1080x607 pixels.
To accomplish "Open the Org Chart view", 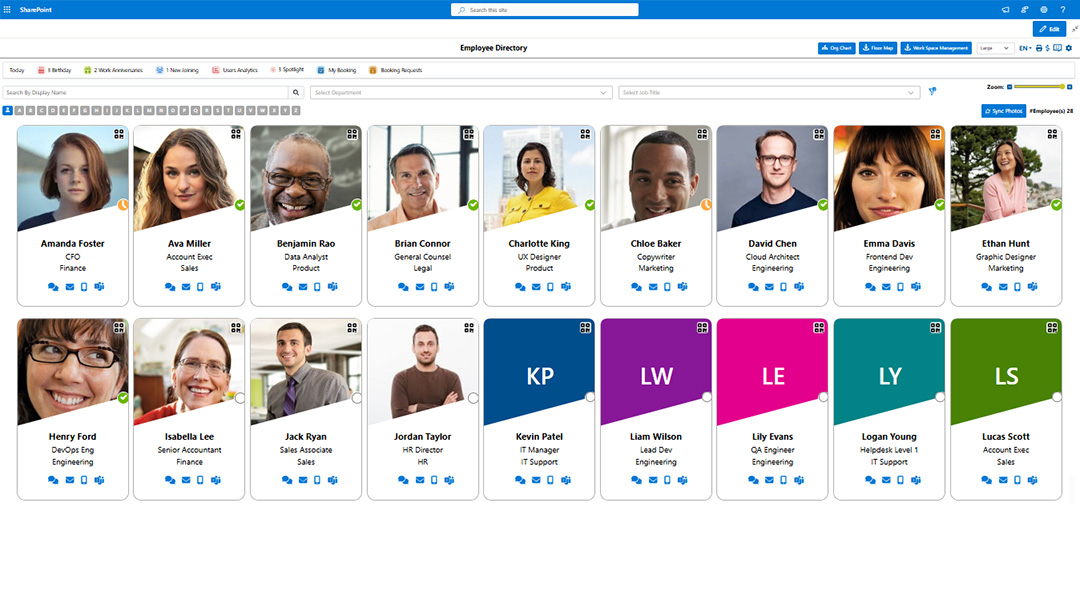I will tap(836, 48).
